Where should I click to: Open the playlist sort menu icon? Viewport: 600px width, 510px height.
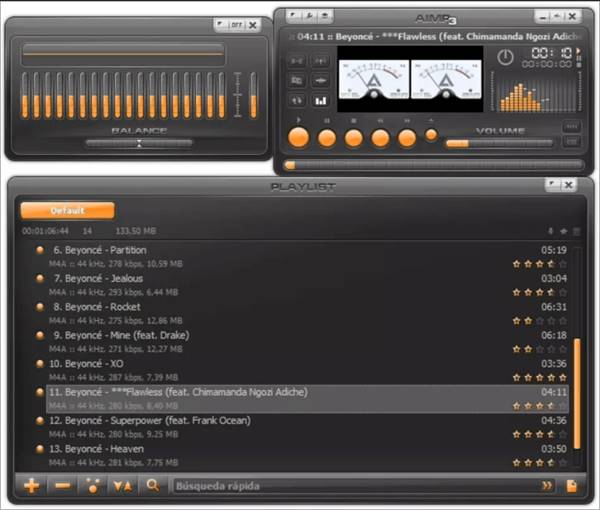[x=122, y=486]
